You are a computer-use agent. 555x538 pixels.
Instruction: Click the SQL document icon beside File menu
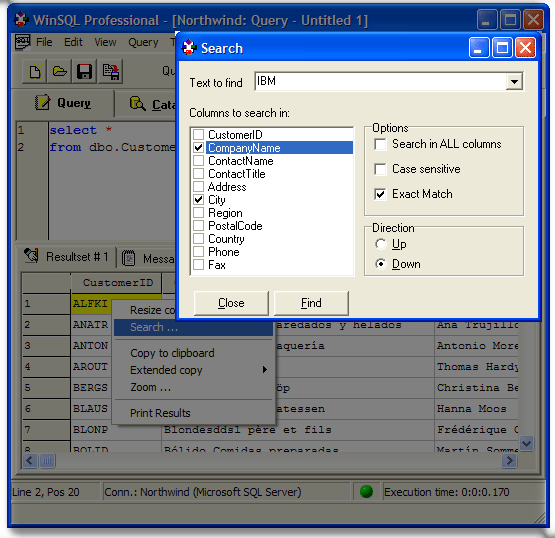tap(23, 42)
